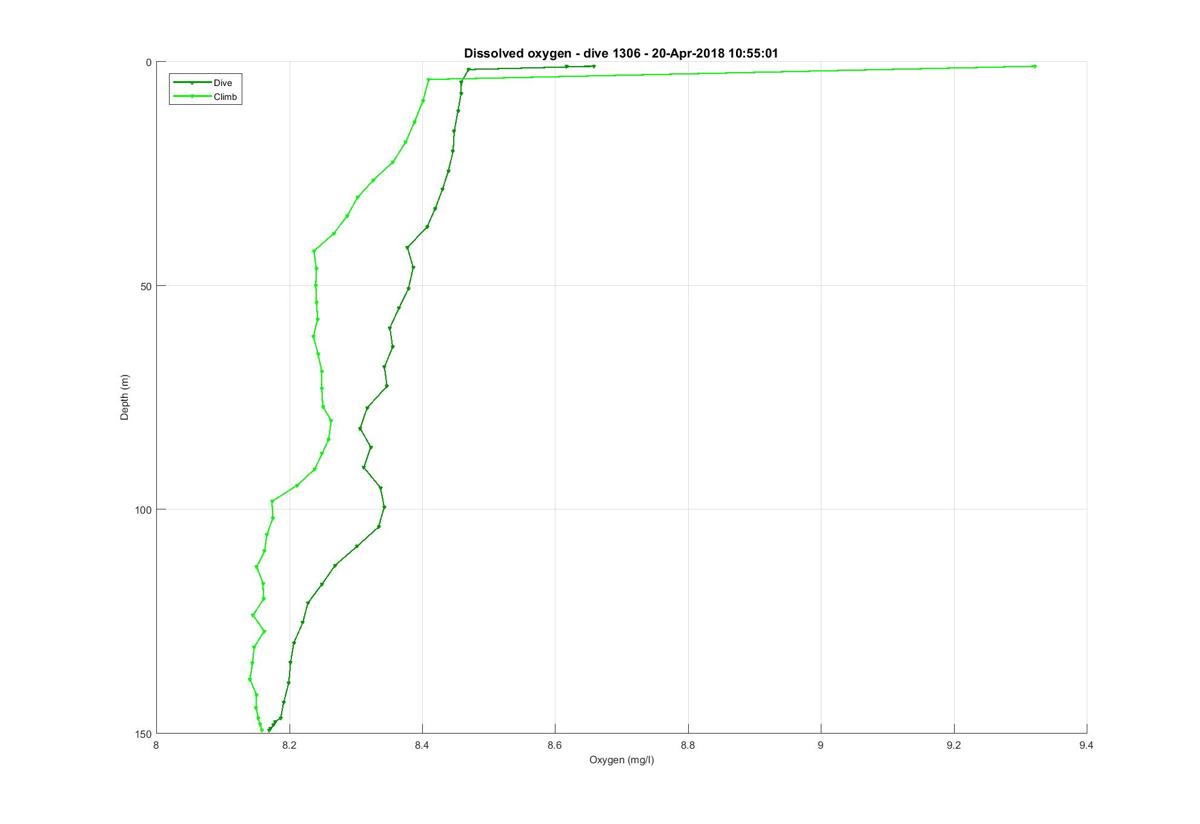The width and height of the screenshot is (1200, 824).
Task: Select the 'Climb' legend entry
Action: [x=226, y=96]
